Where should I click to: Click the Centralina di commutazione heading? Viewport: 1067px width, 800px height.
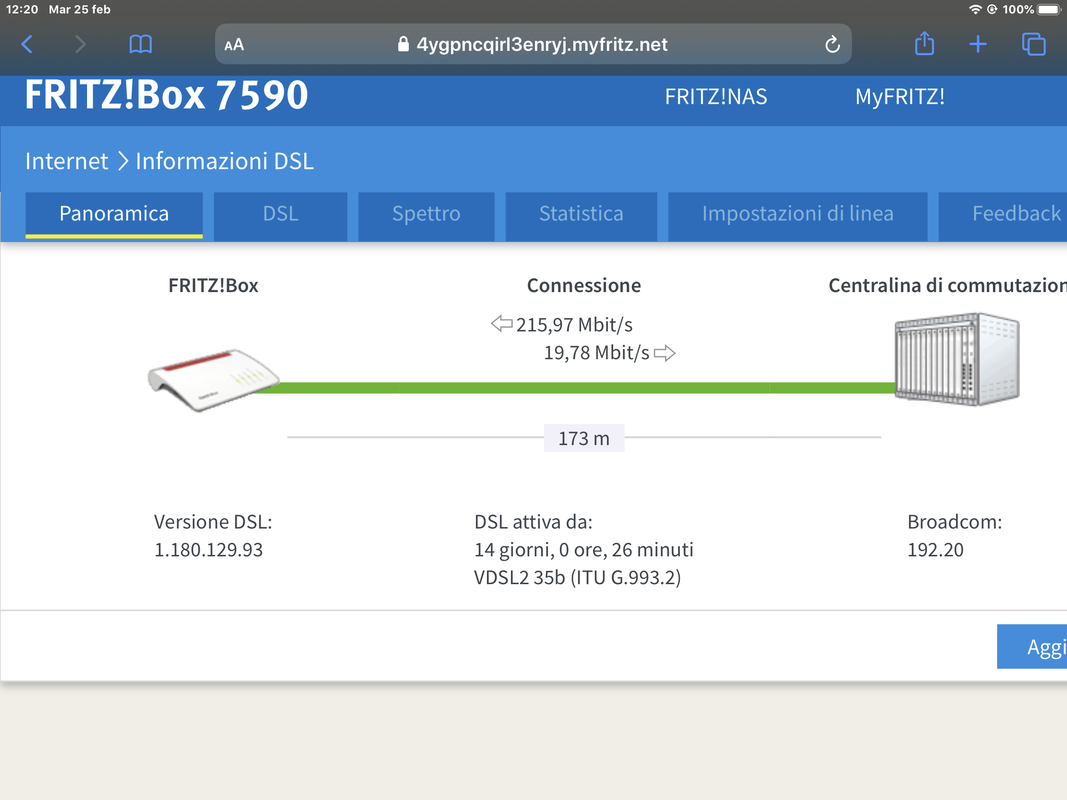948,285
